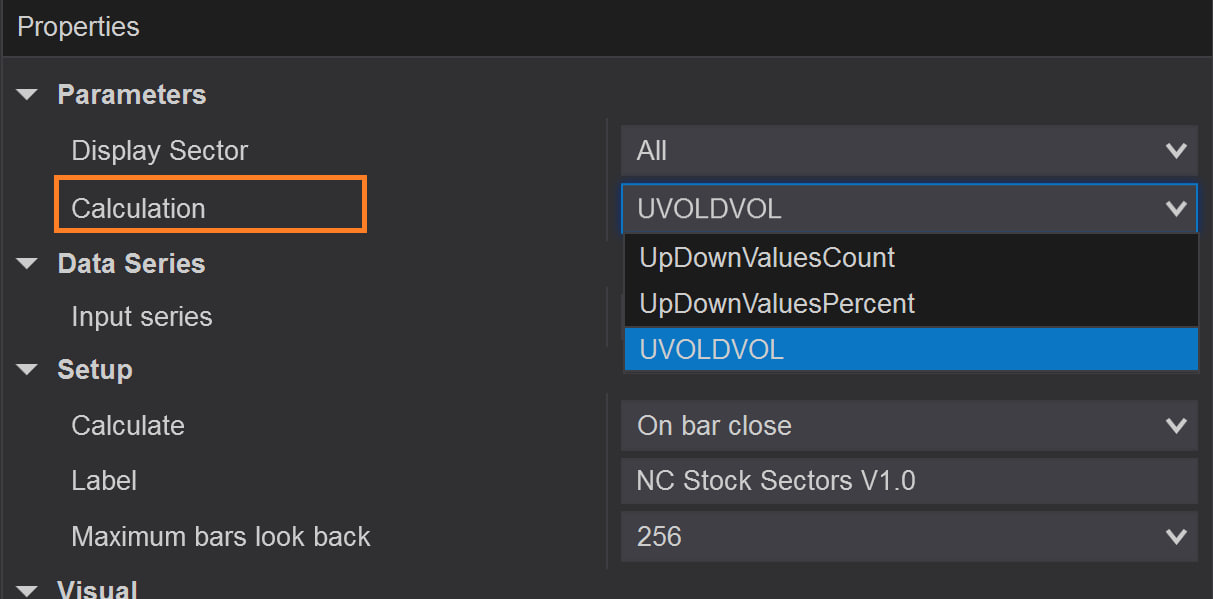
Task: Close the Calculation dropdown via its chevron
Action: tap(1175, 209)
